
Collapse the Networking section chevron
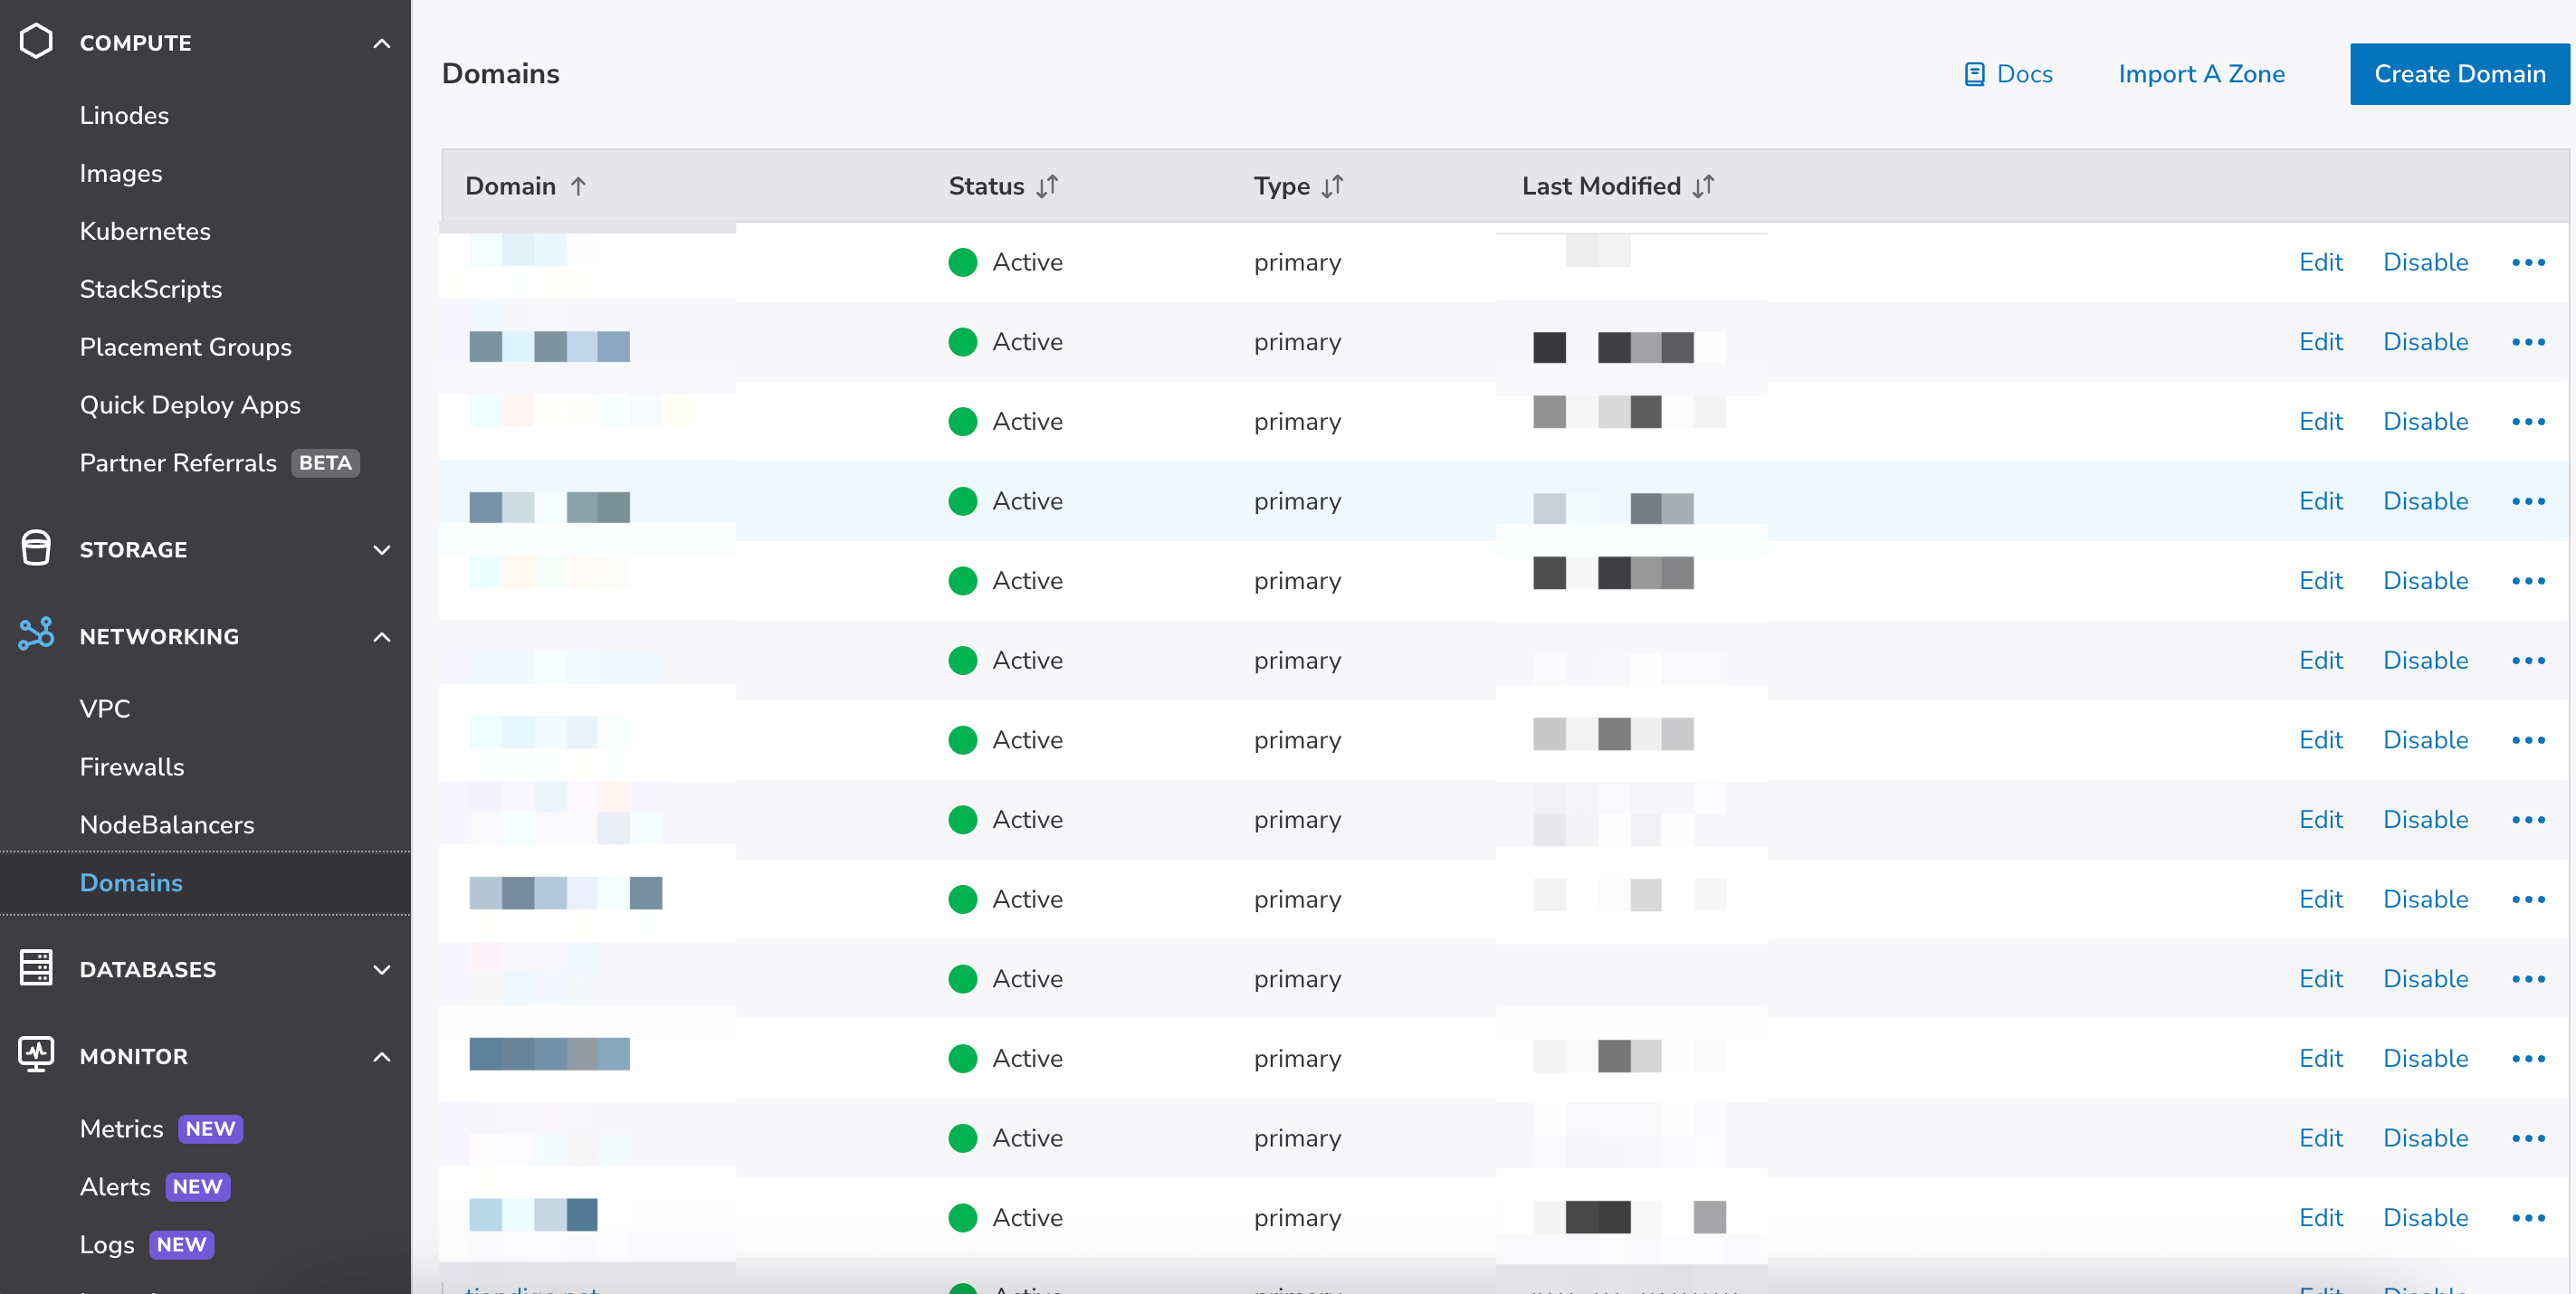tap(381, 636)
